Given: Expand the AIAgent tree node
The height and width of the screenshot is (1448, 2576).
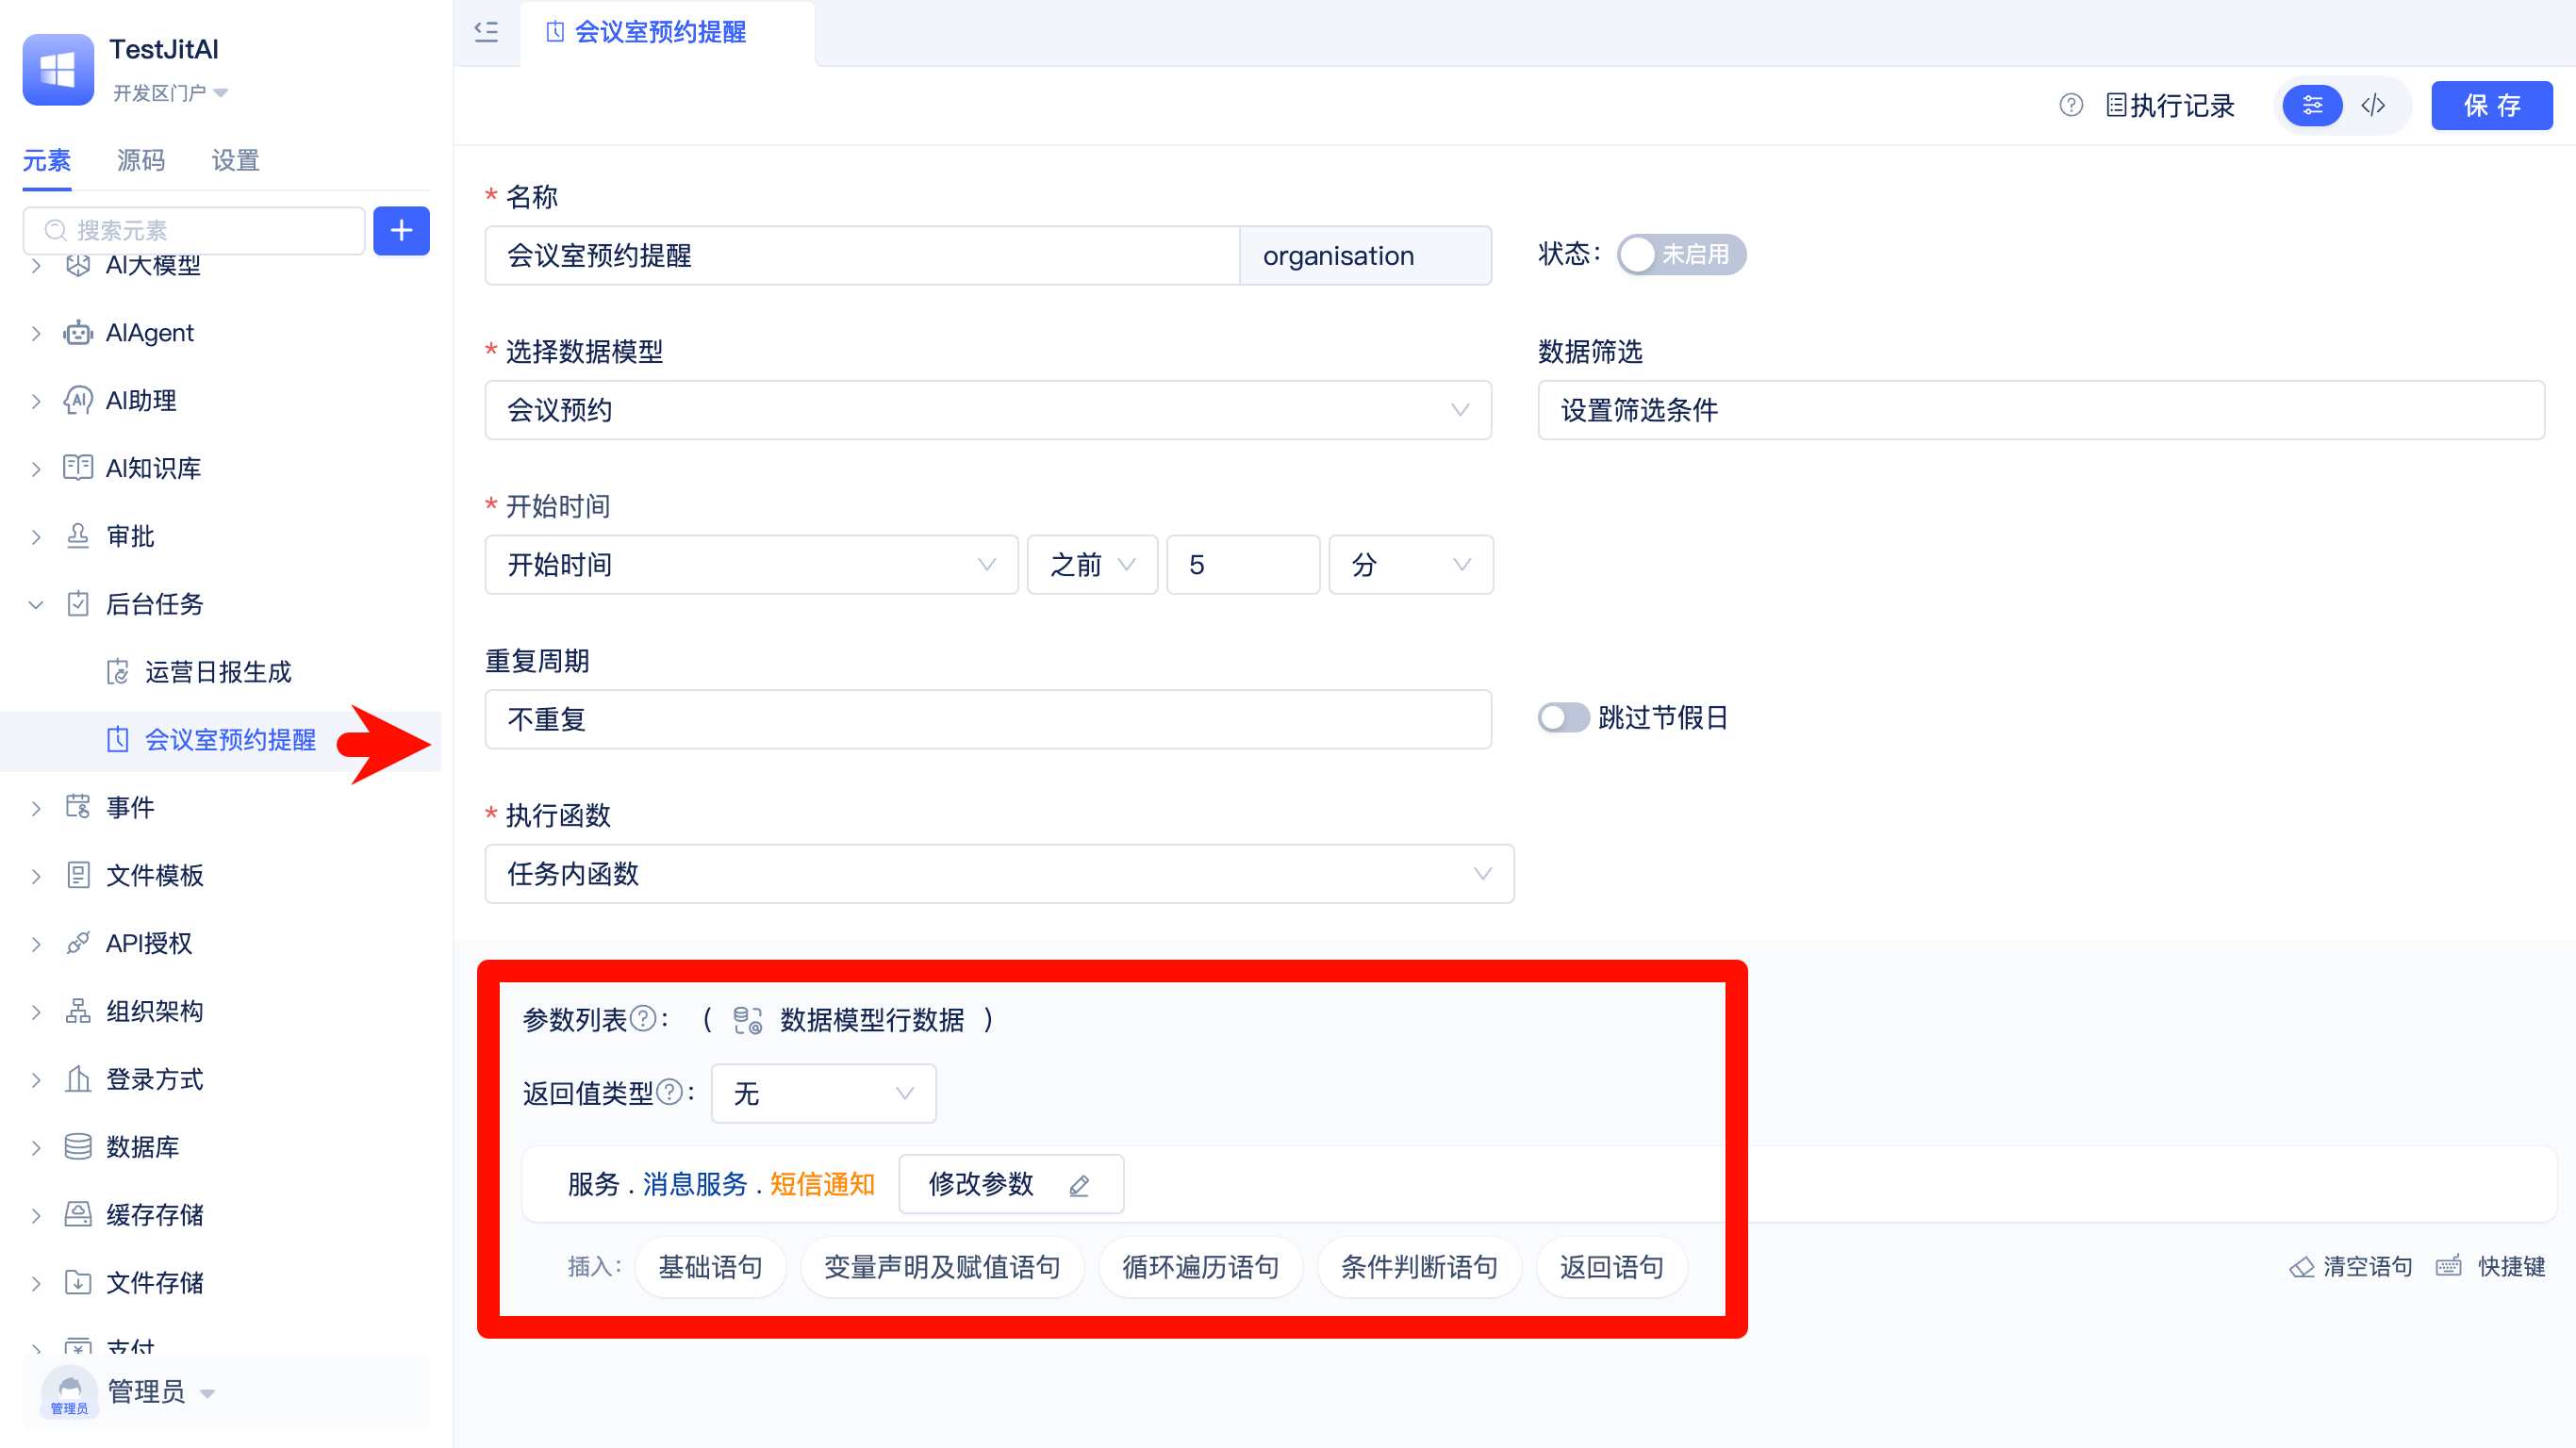Looking at the screenshot, I should [36, 333].
